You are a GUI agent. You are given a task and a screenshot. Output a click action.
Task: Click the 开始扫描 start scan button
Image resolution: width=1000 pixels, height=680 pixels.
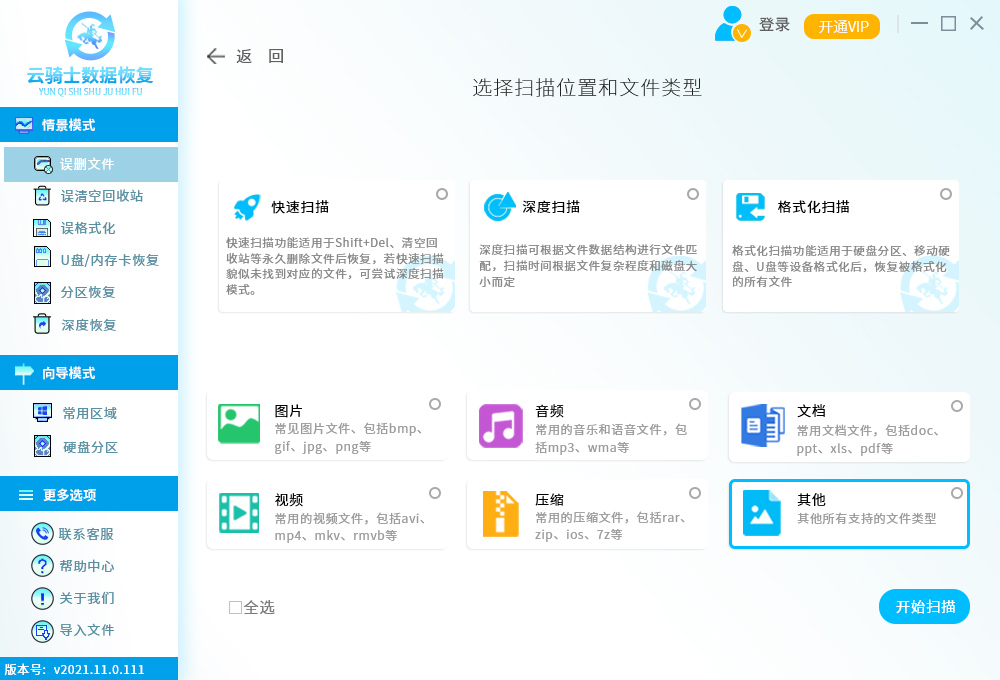pyautogui.click(x=924, y=606)
